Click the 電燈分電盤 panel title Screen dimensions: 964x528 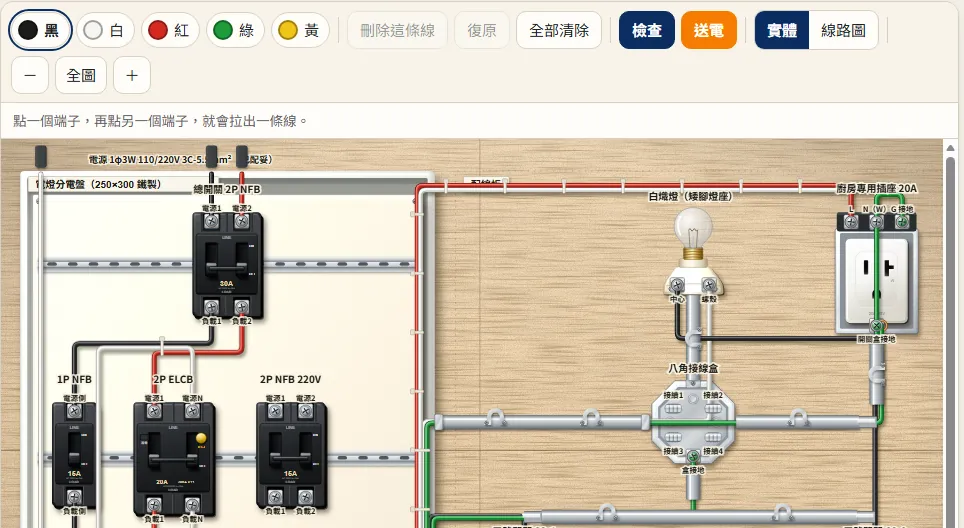click(98, 184)
